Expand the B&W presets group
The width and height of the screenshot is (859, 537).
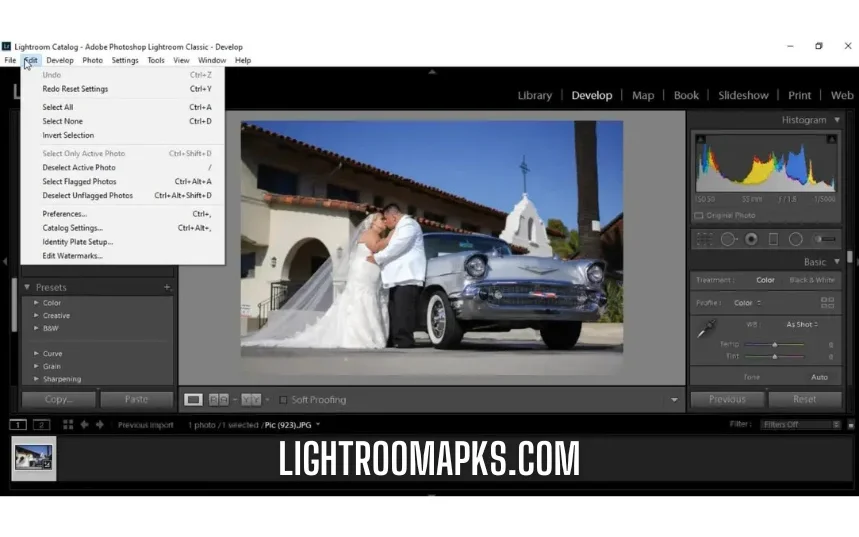pyautogui.click(x=36, y=328)
